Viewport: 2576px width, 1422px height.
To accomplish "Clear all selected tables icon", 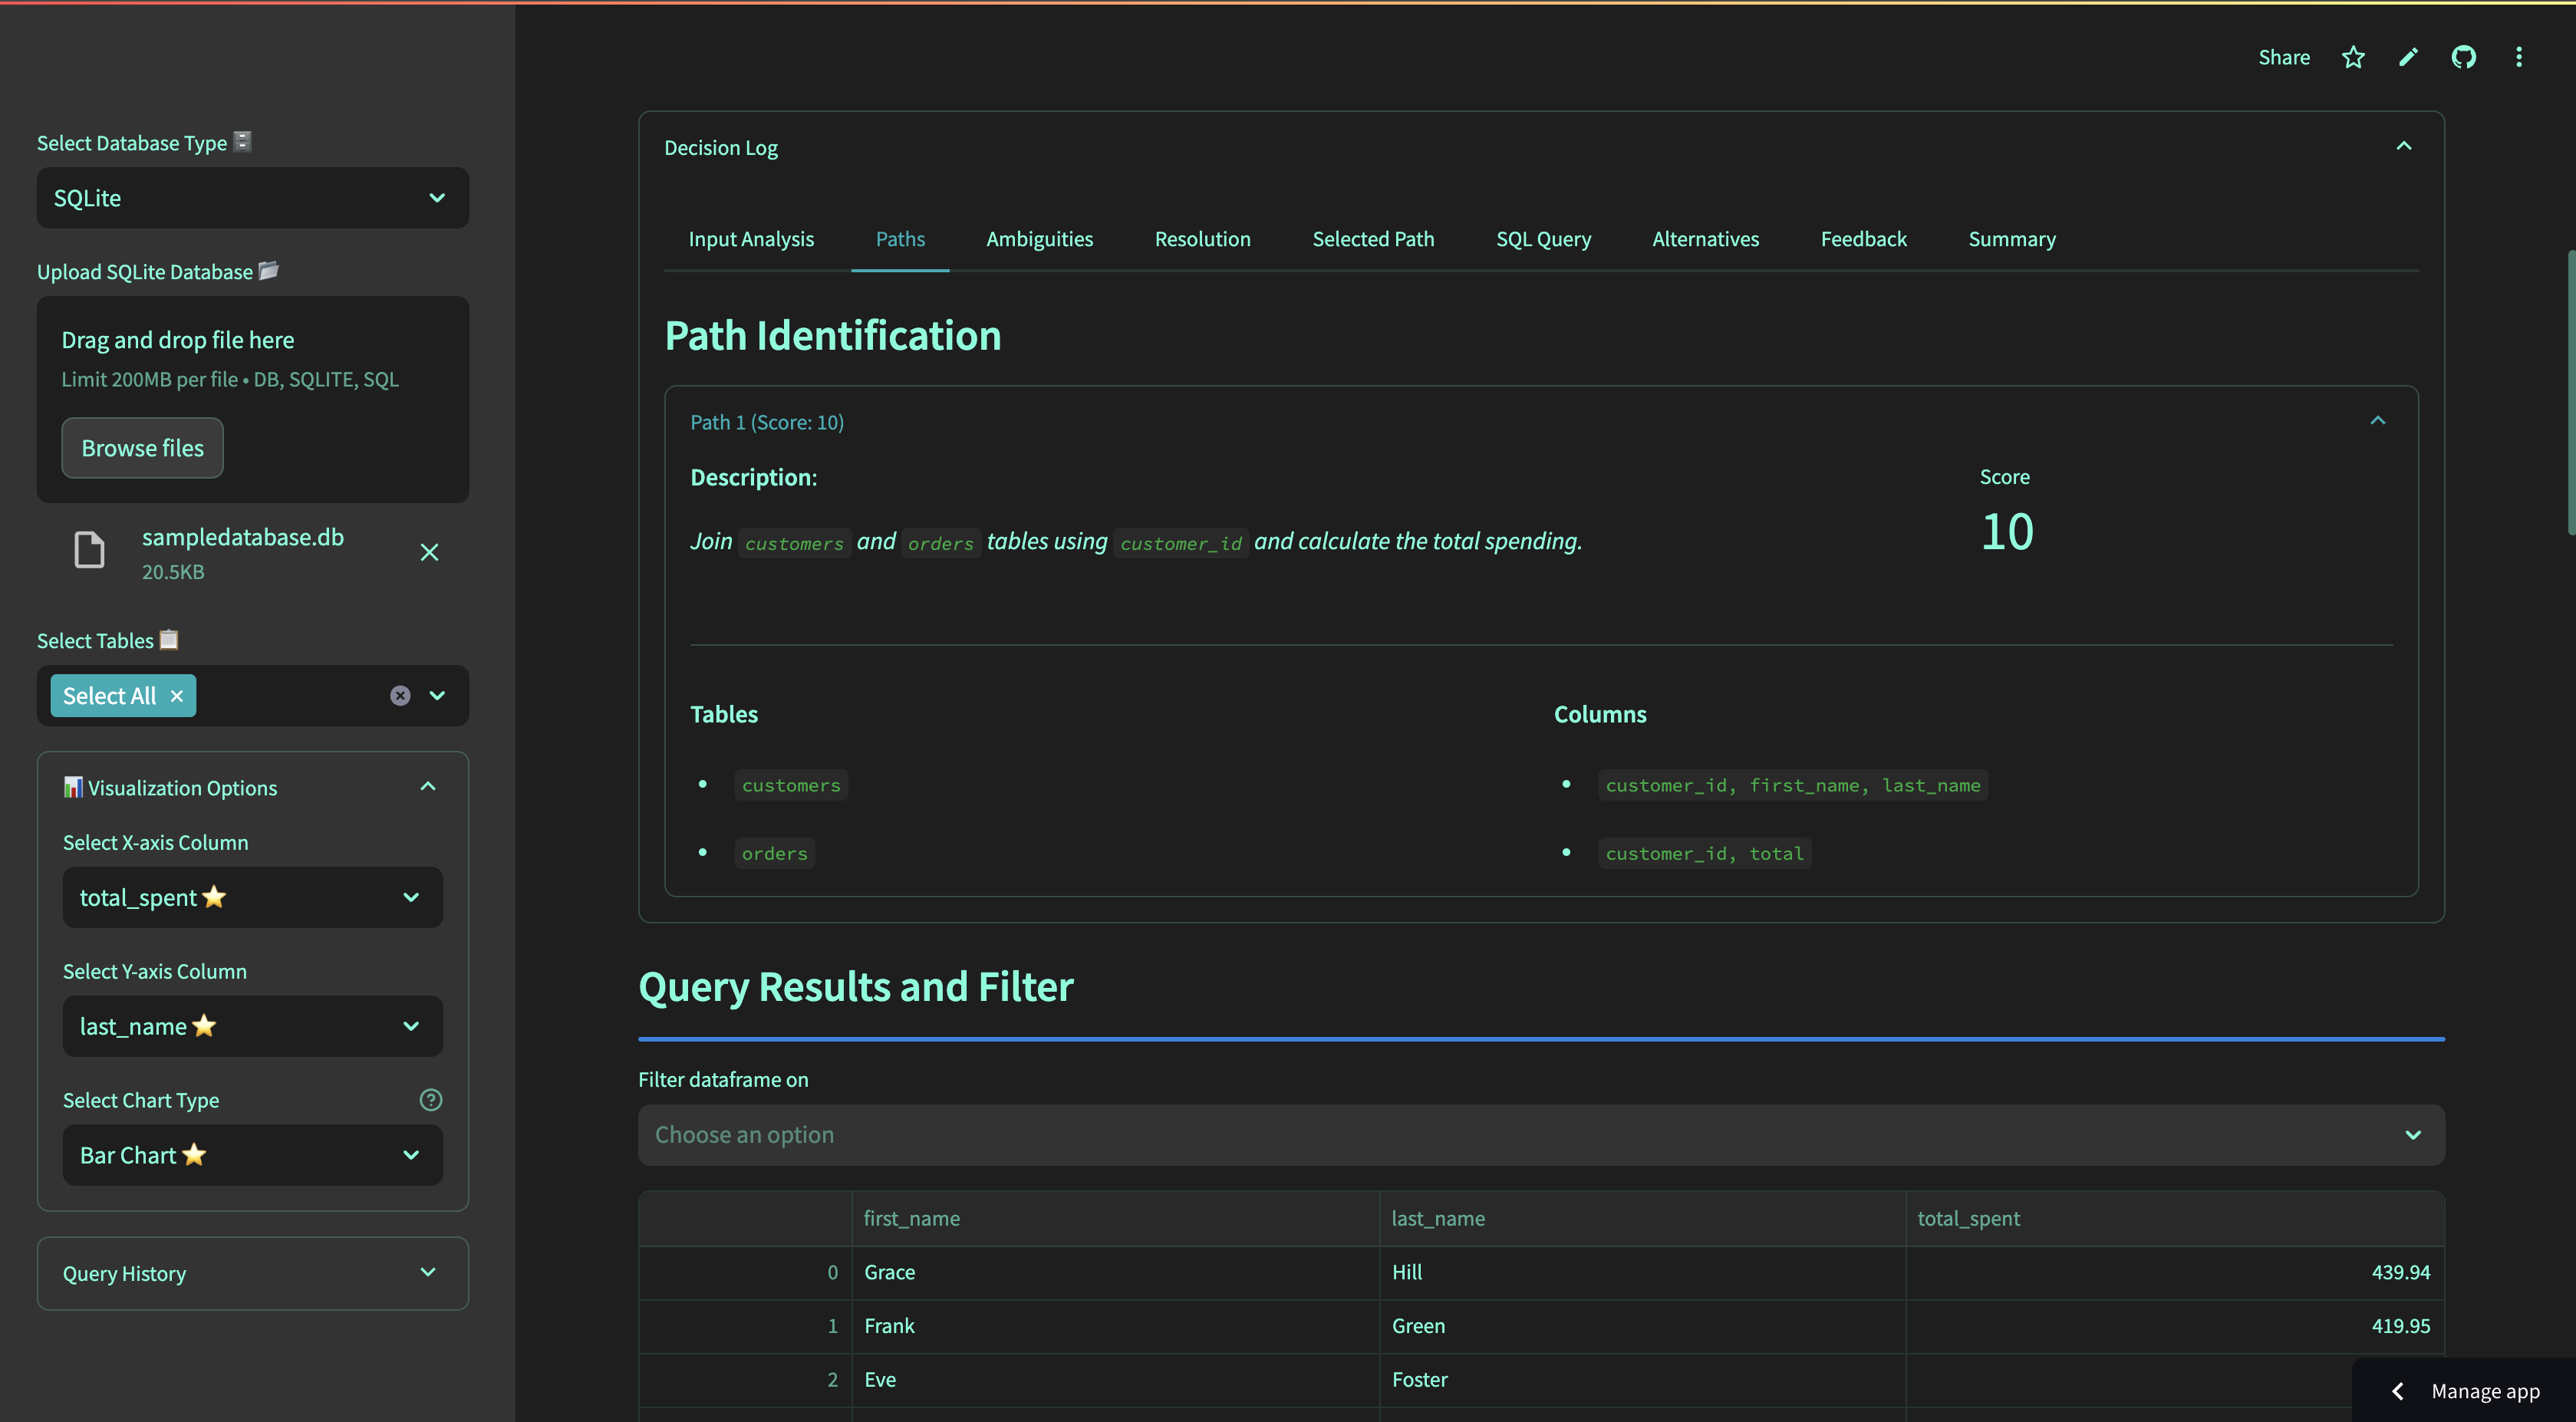I will (400, 695).
